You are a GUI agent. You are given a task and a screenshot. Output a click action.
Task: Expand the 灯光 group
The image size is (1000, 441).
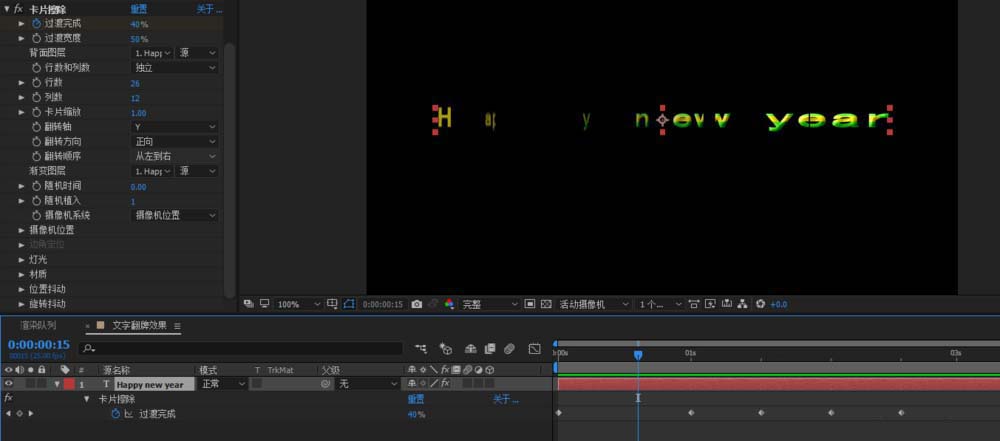pos(22,260)
